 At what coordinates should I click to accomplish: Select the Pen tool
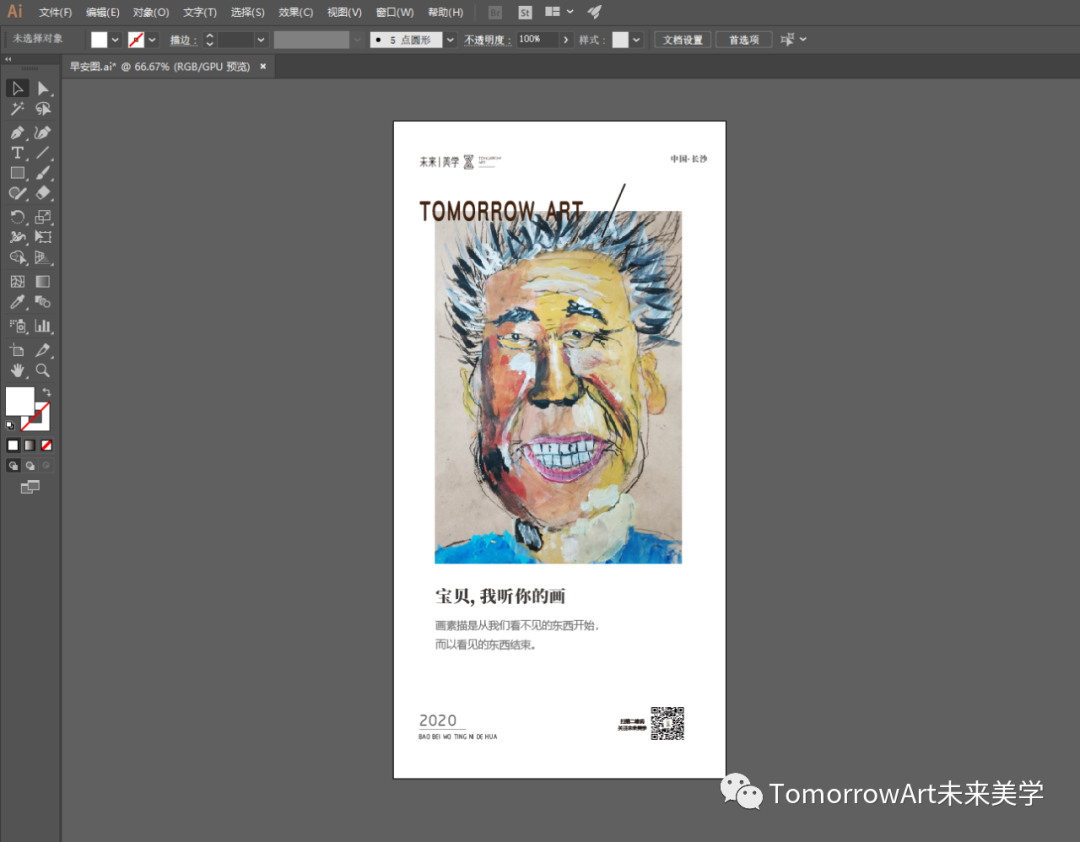click(x=17, y=132)
